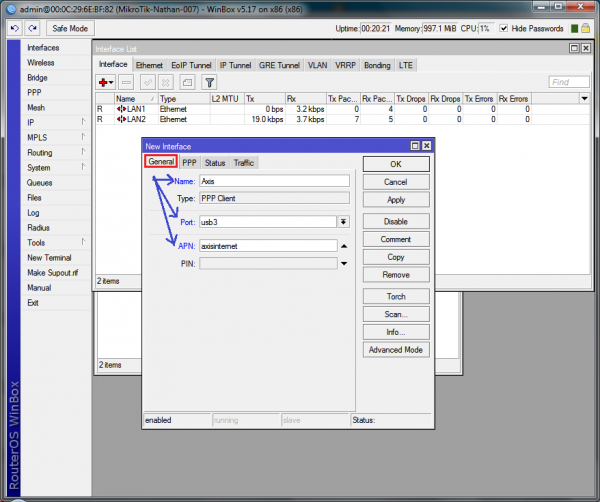Click the Disable button
This screenshot has width=600, height=502.
coord(396,222)
